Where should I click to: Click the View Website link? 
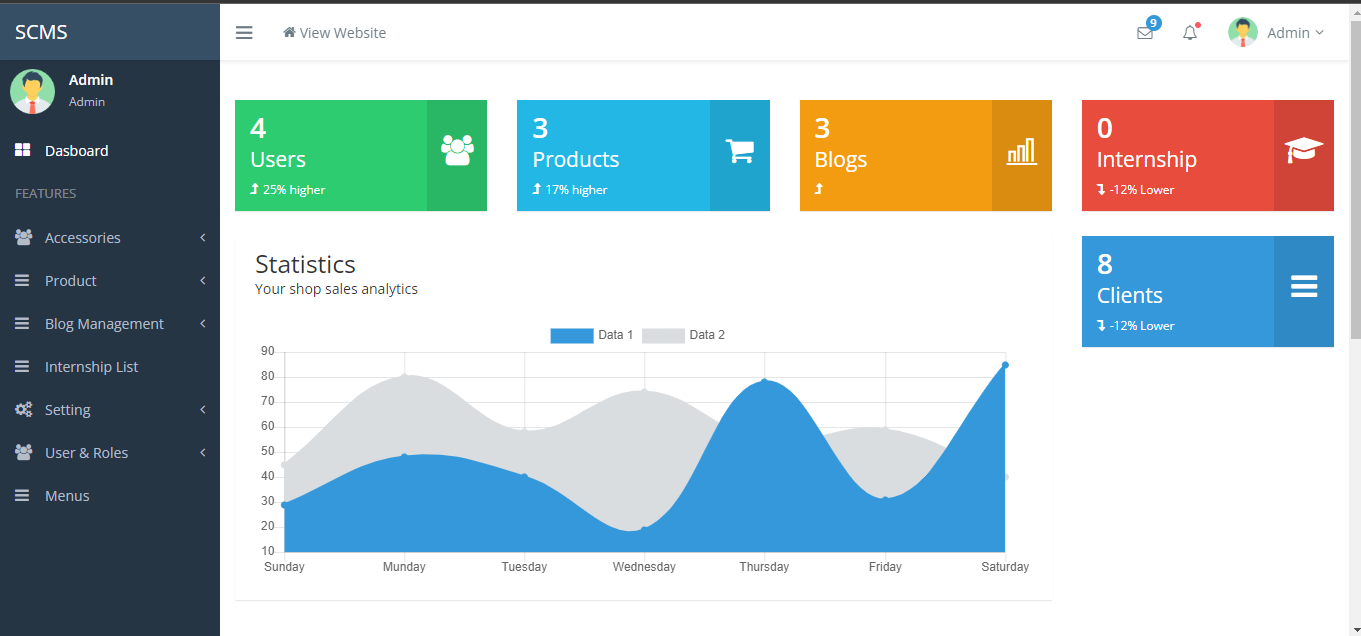coord(335,33)
